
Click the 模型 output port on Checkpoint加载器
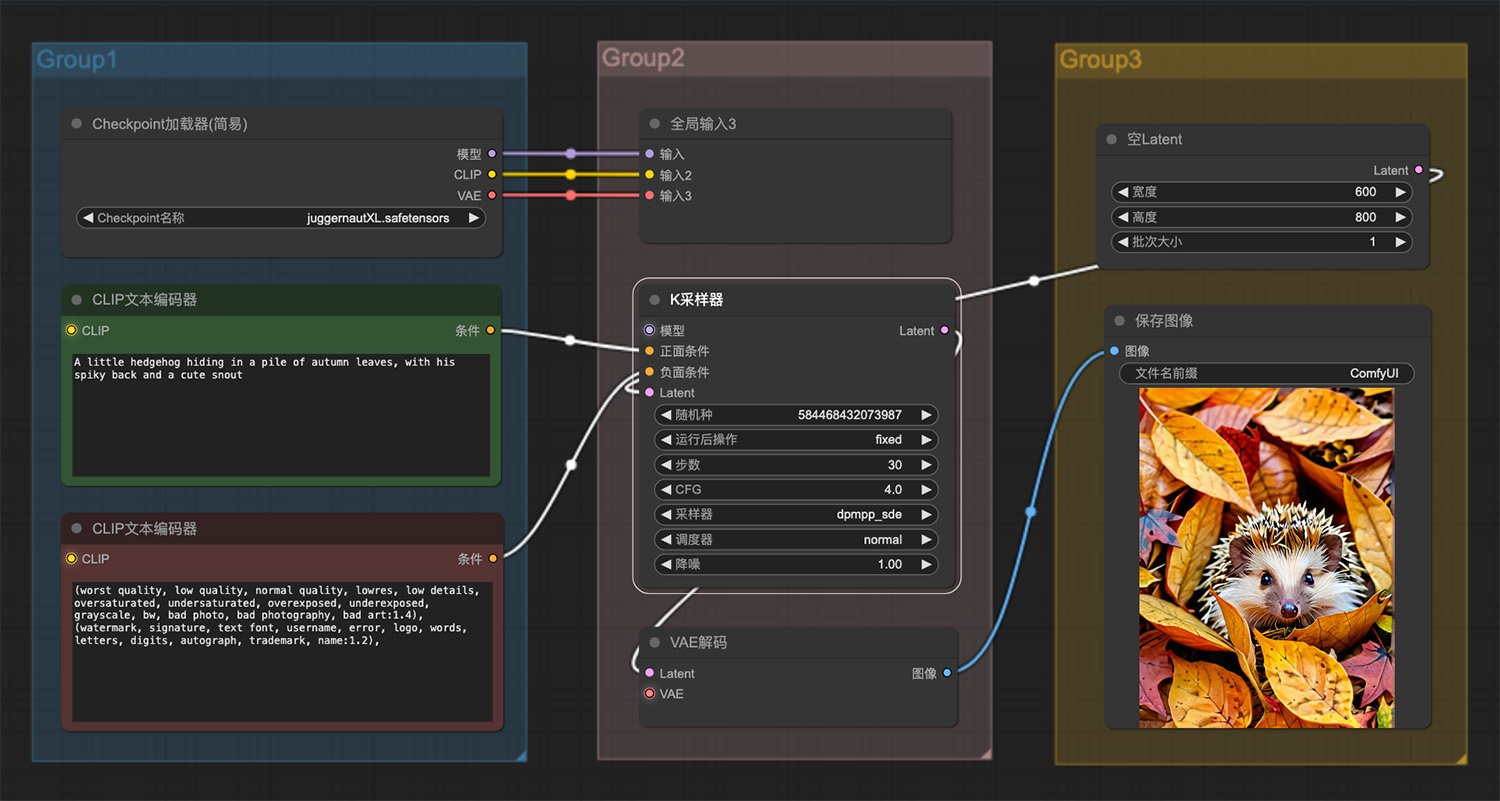click(x=492, y=154)
